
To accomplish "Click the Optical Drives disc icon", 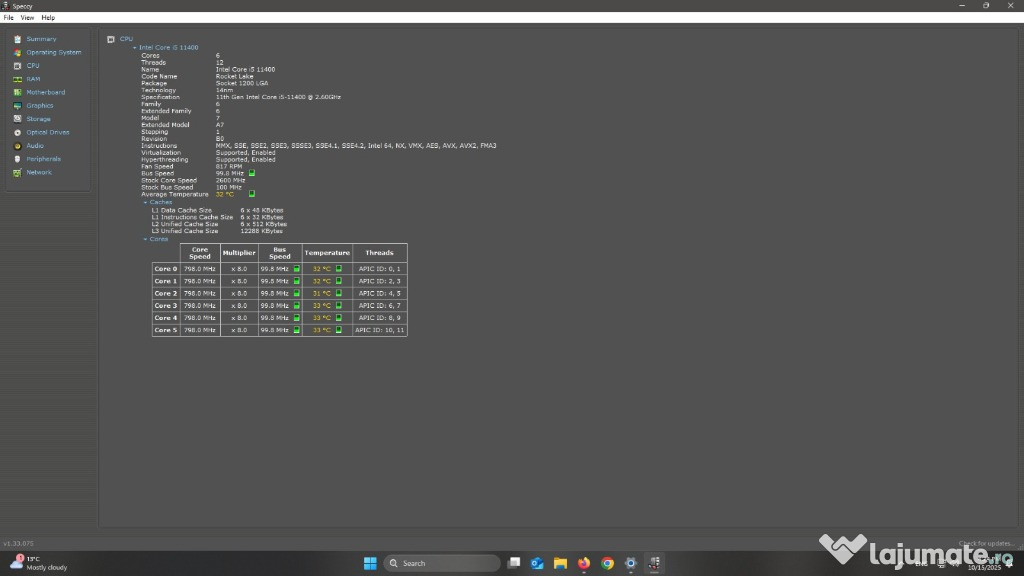I will (18, 132).
